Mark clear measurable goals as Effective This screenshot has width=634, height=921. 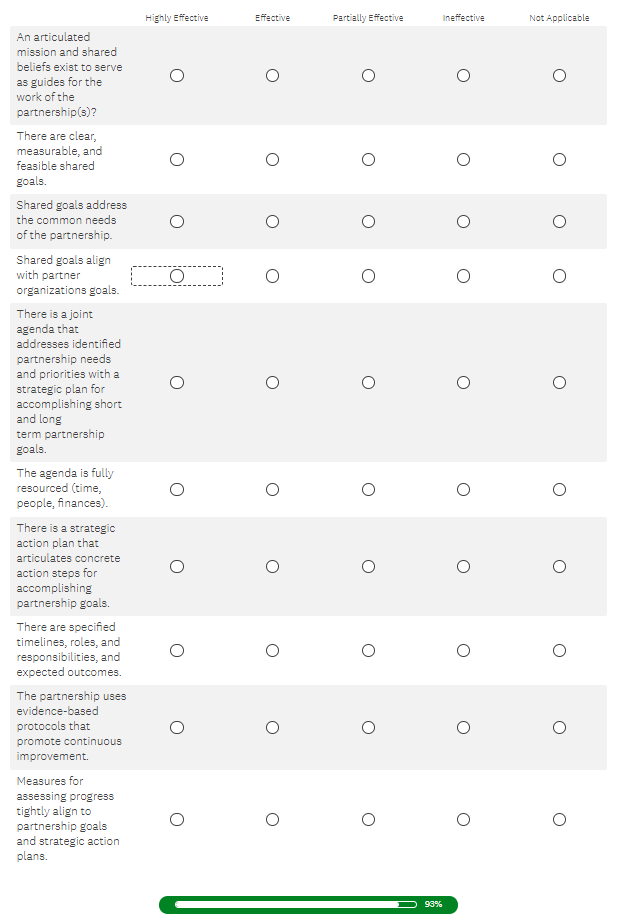[x=272, y=159]
